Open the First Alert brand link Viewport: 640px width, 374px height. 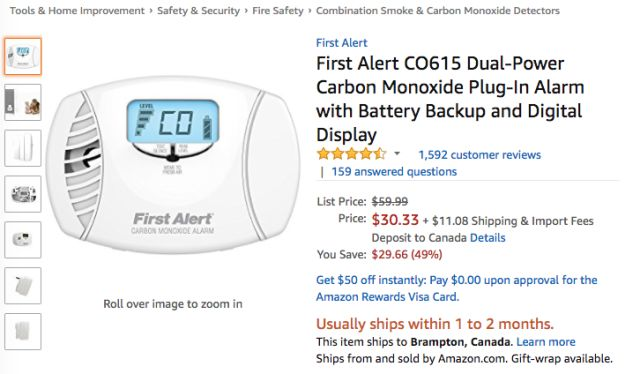[342, 43]
